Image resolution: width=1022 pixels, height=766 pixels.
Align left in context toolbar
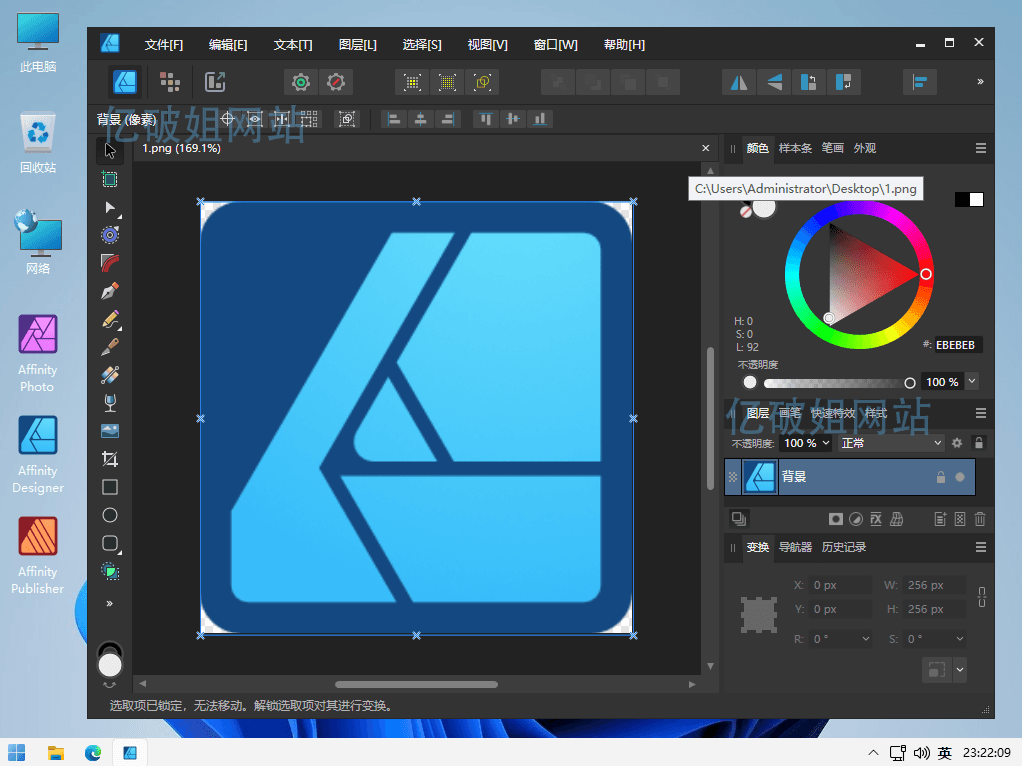point(394,119)
